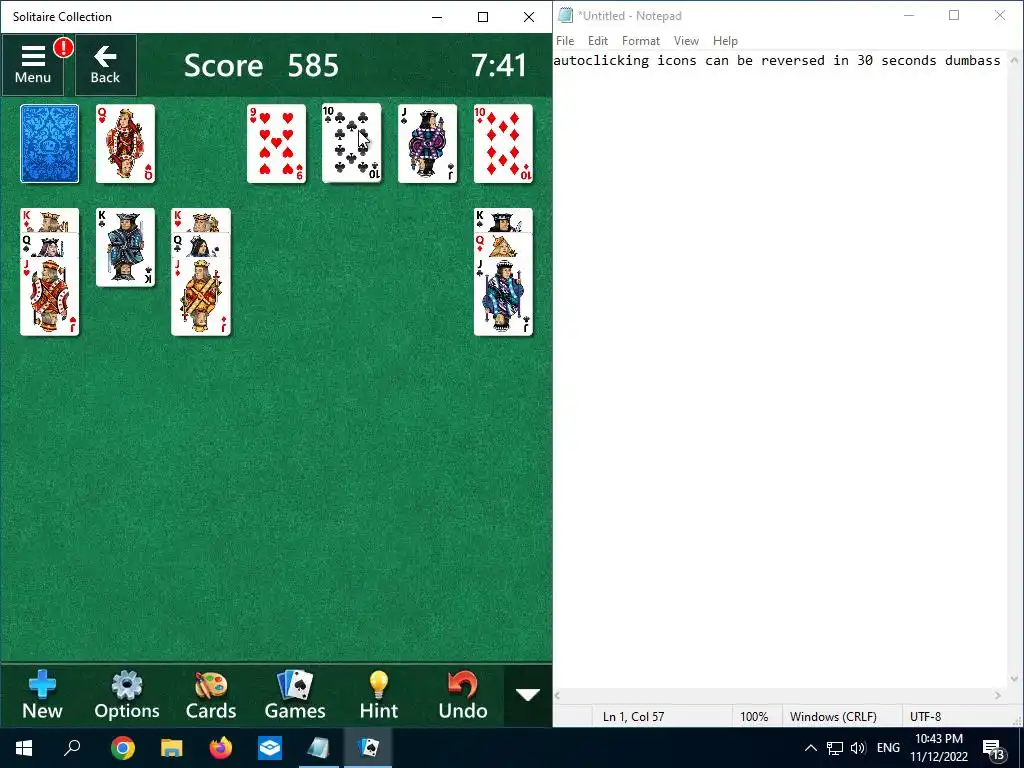Select King of diamonds in first column
The height and width of the screenshot is (768, 1024).
pyautogui.click(x=50, y=220)
